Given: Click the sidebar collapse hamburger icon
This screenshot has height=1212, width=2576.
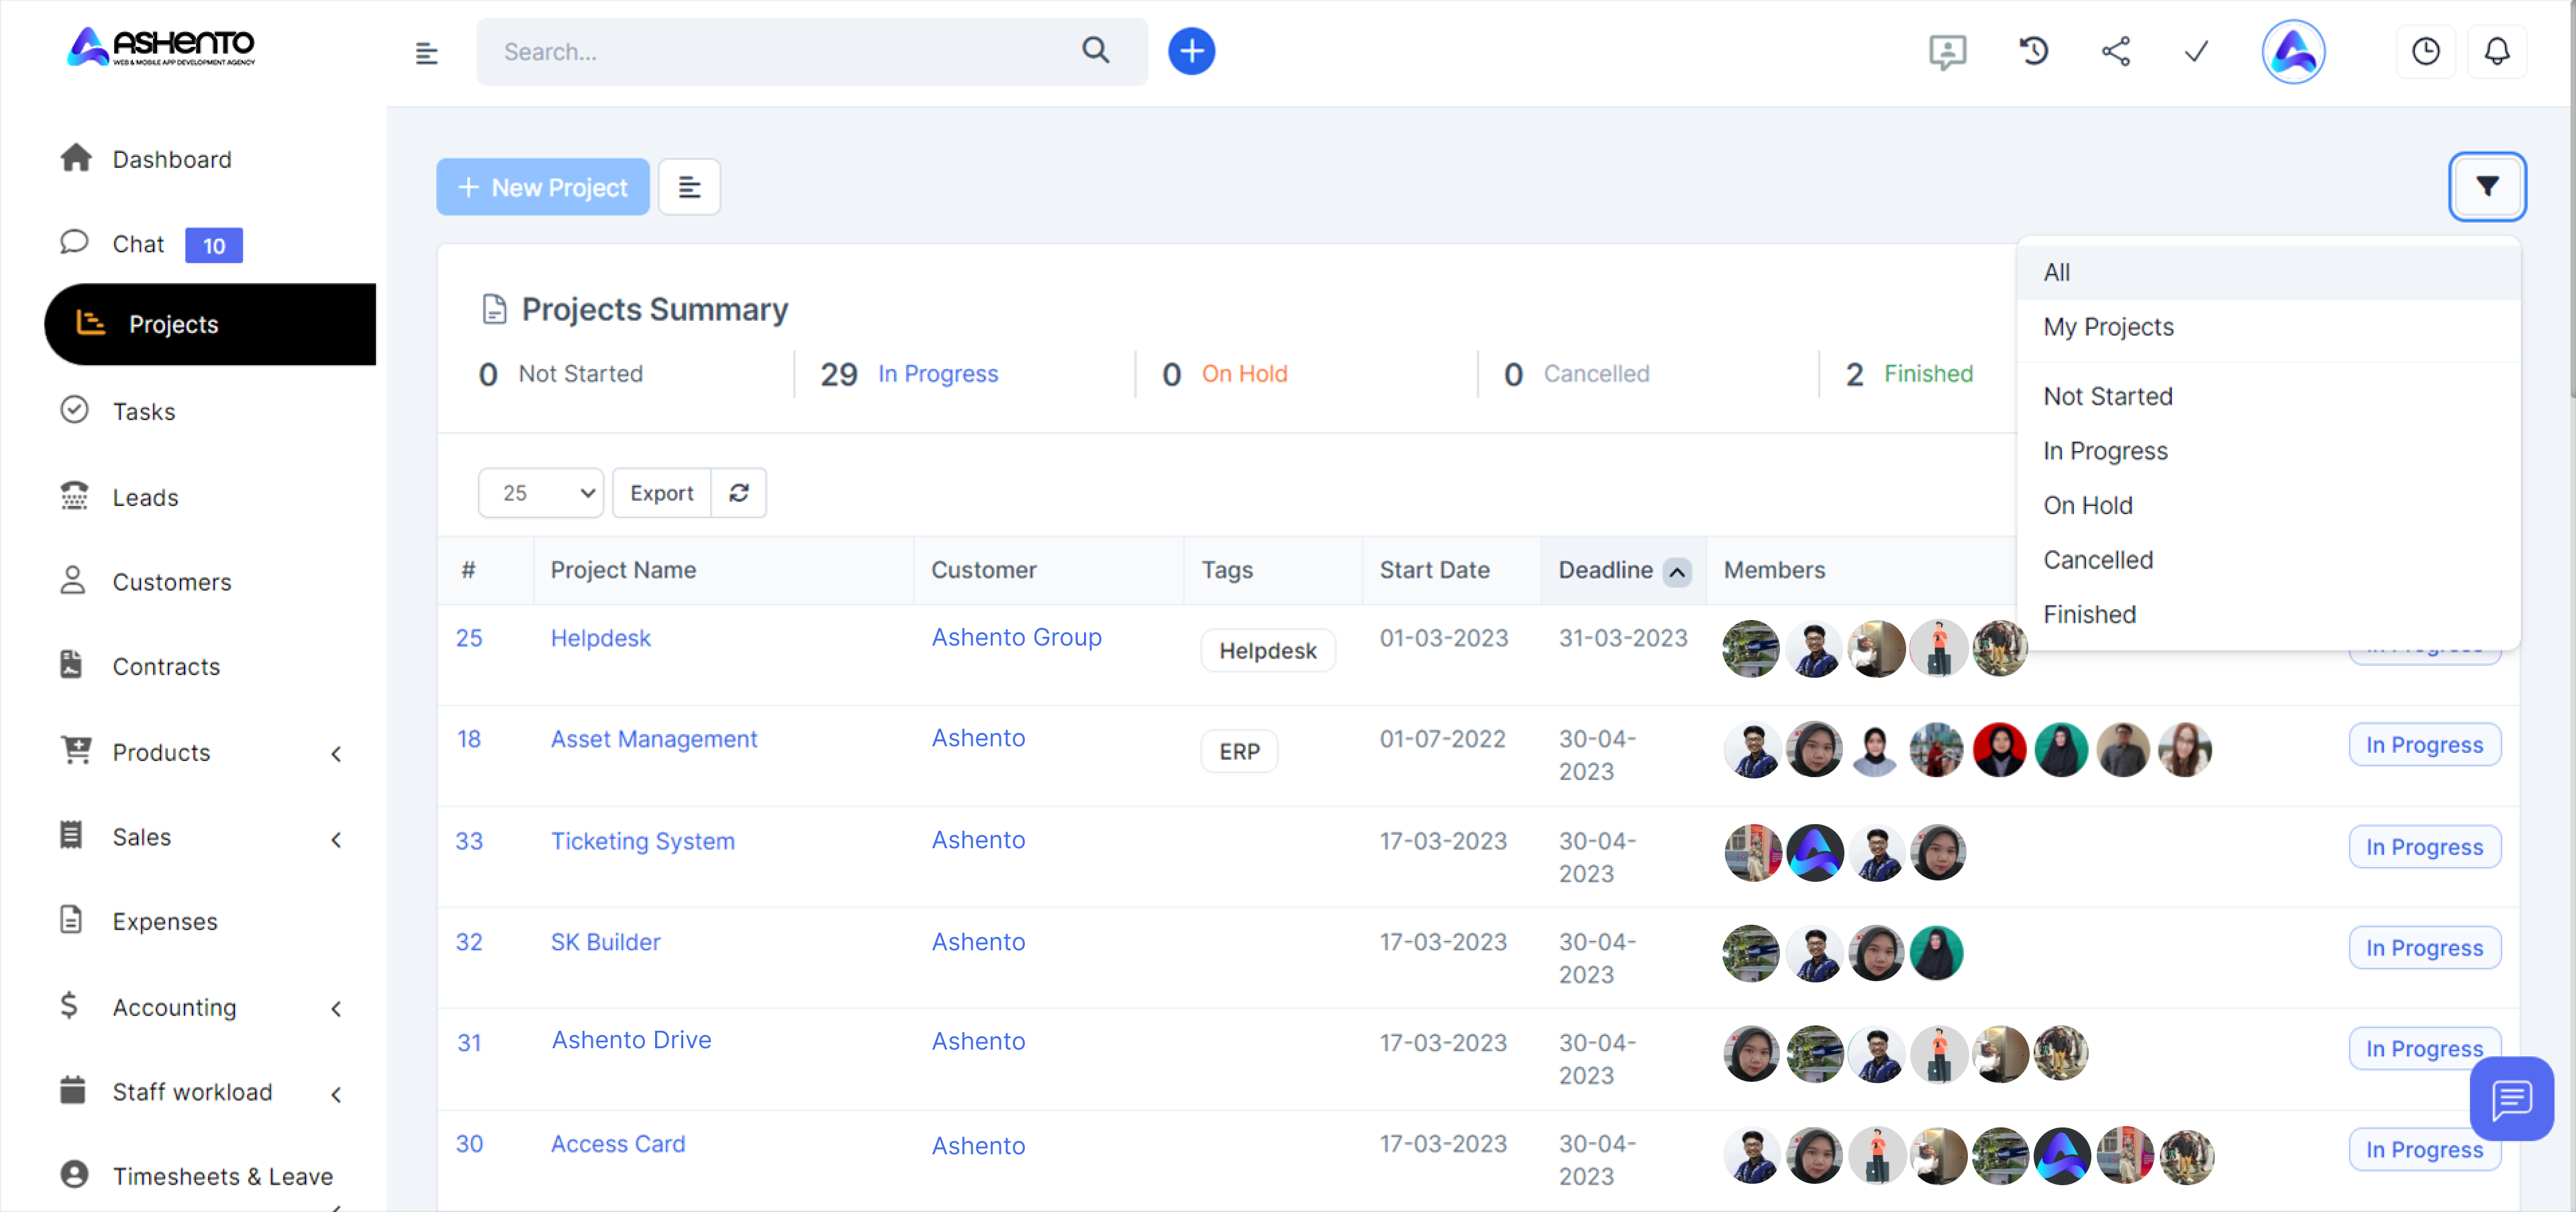Looking at the screenshot, I should tap(426, 53).
